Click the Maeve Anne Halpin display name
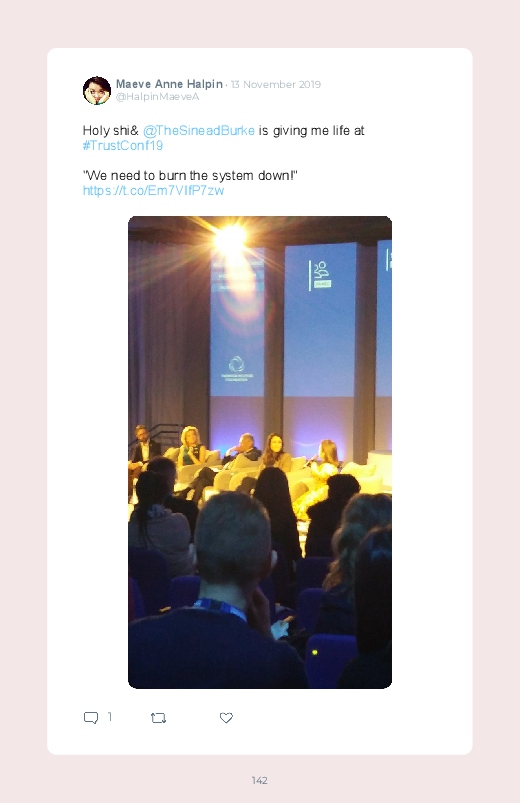The image size is (520, 803). pyautogui.click(x=169, y=84)
